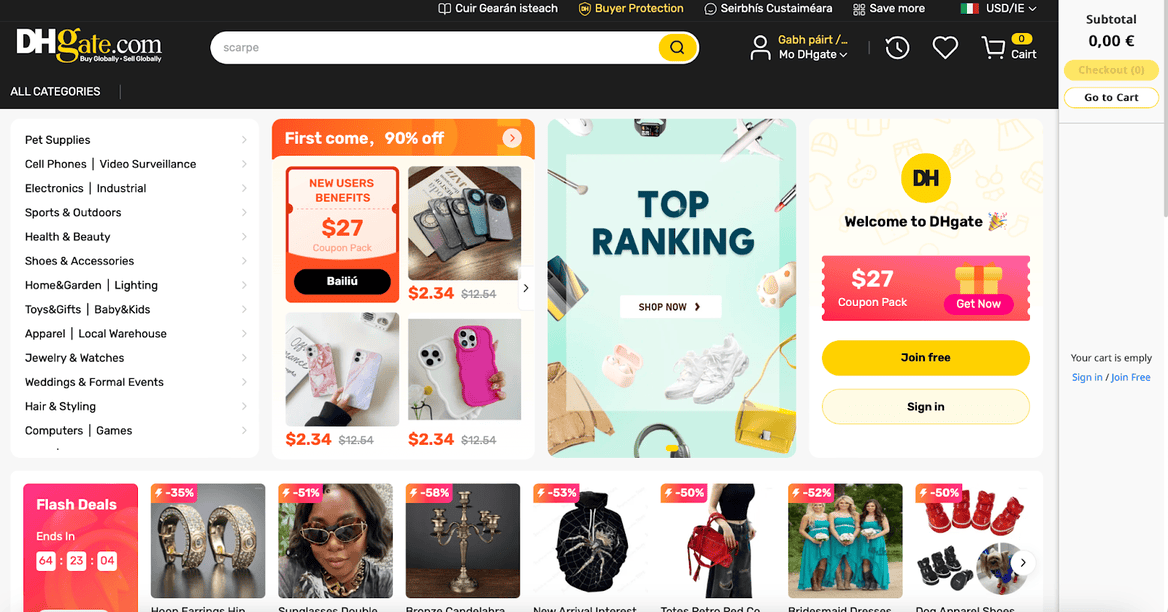Image resolution: width=1168 pixels, height=612 pixels.
Task: Click the user account profile icon
Action: coord(760,48)
